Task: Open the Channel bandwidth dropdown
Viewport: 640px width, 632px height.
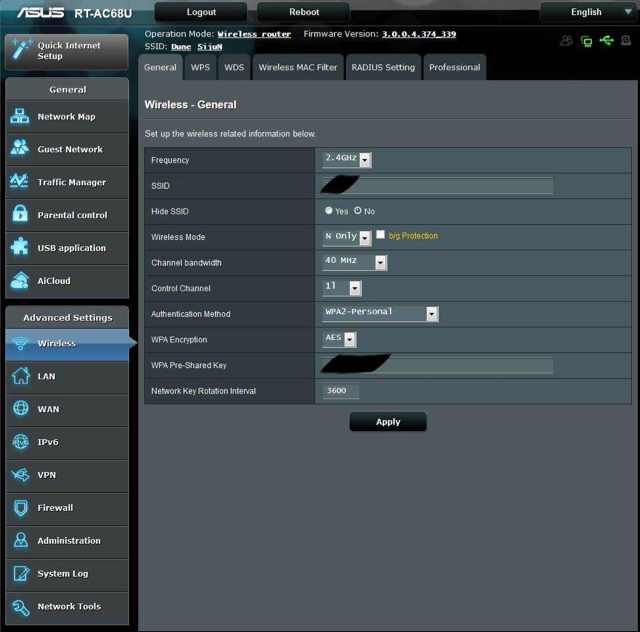Action: (354, 262)
